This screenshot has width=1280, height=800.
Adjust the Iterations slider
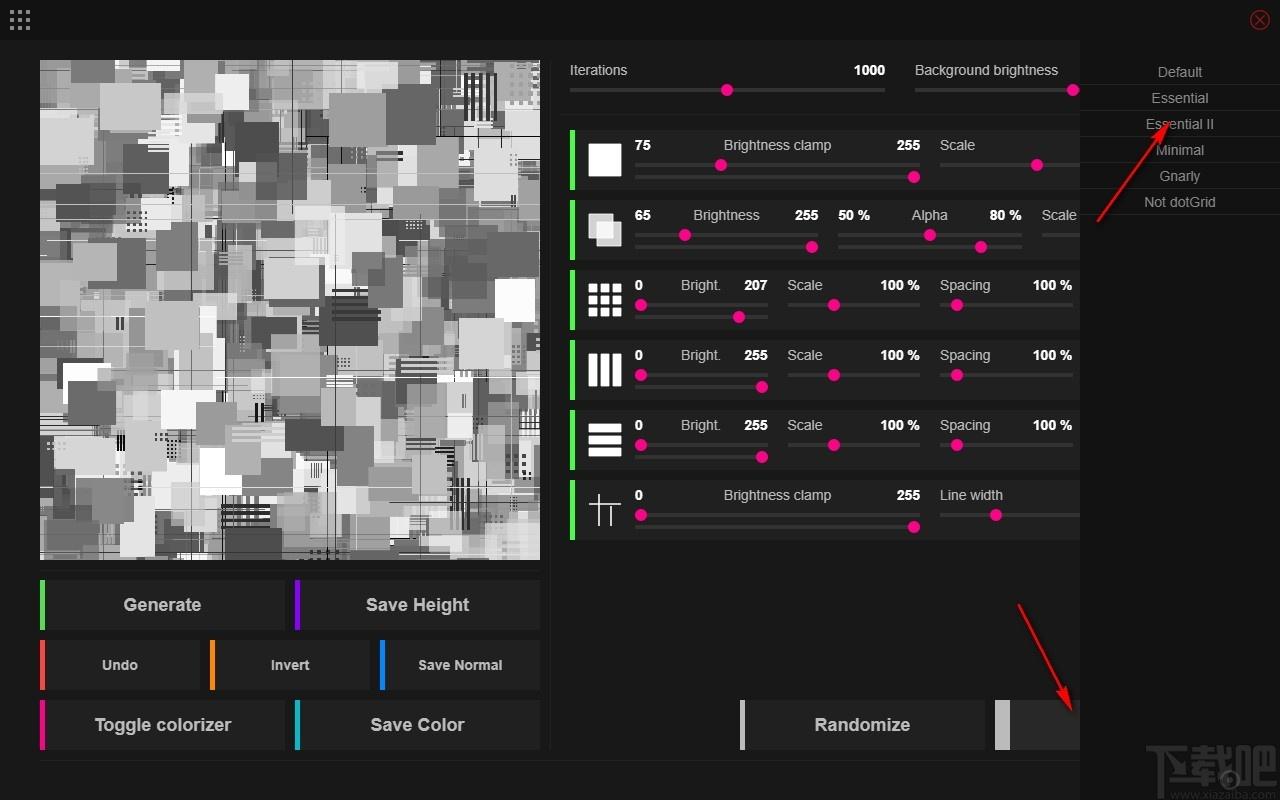[x=727, y=90]
